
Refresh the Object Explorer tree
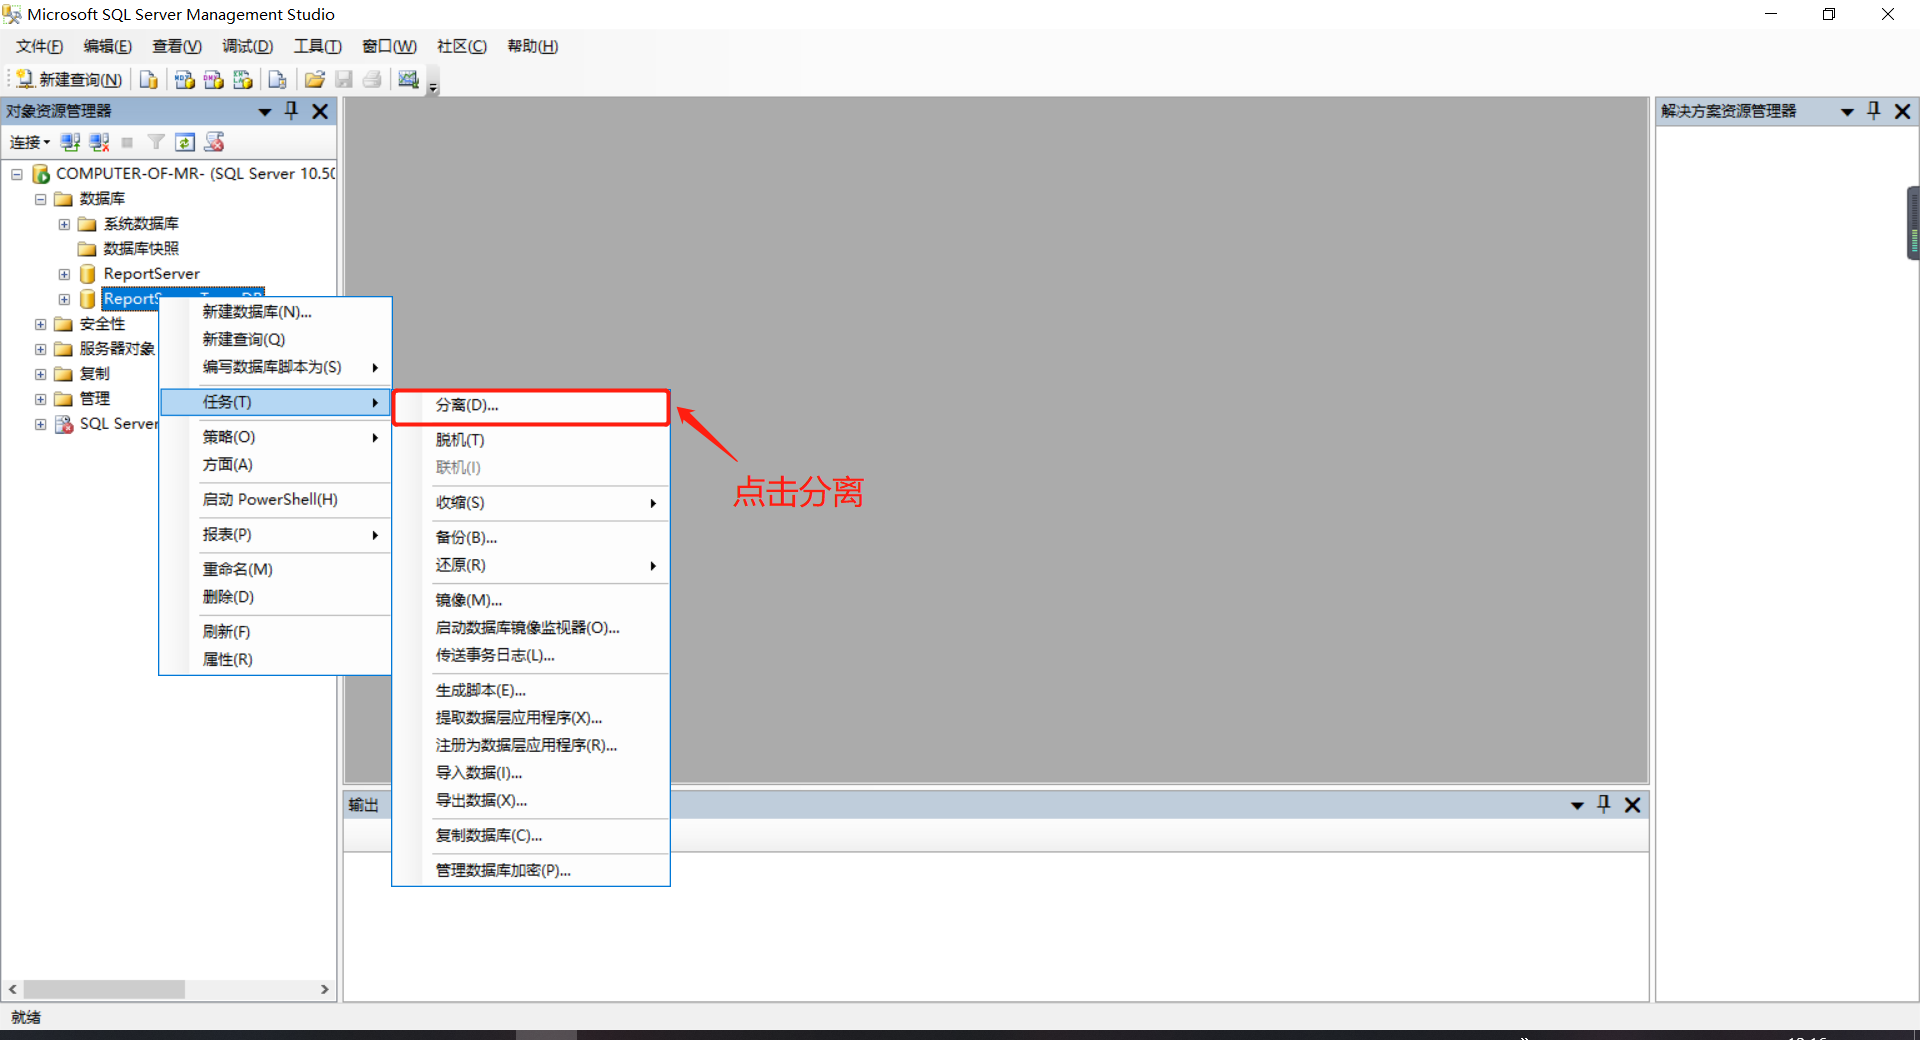click(185, 142)
